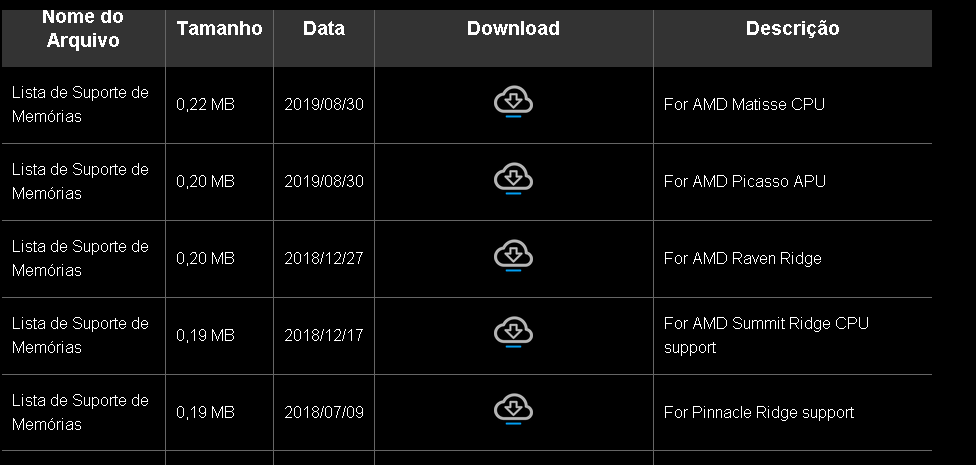Click the 2018/12/27 date cell
Screen dimensions: 976x465
[x=324, y=258]
